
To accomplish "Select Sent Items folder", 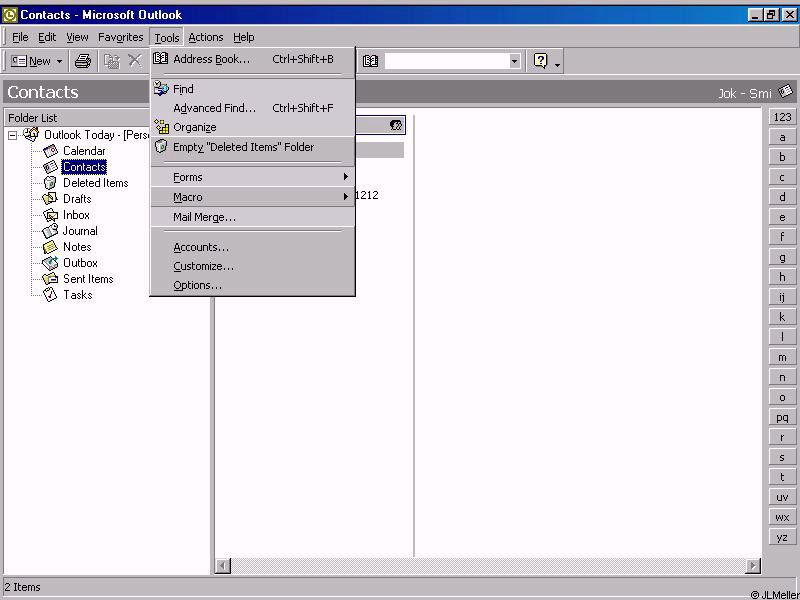I will click(x=88, y=279).
